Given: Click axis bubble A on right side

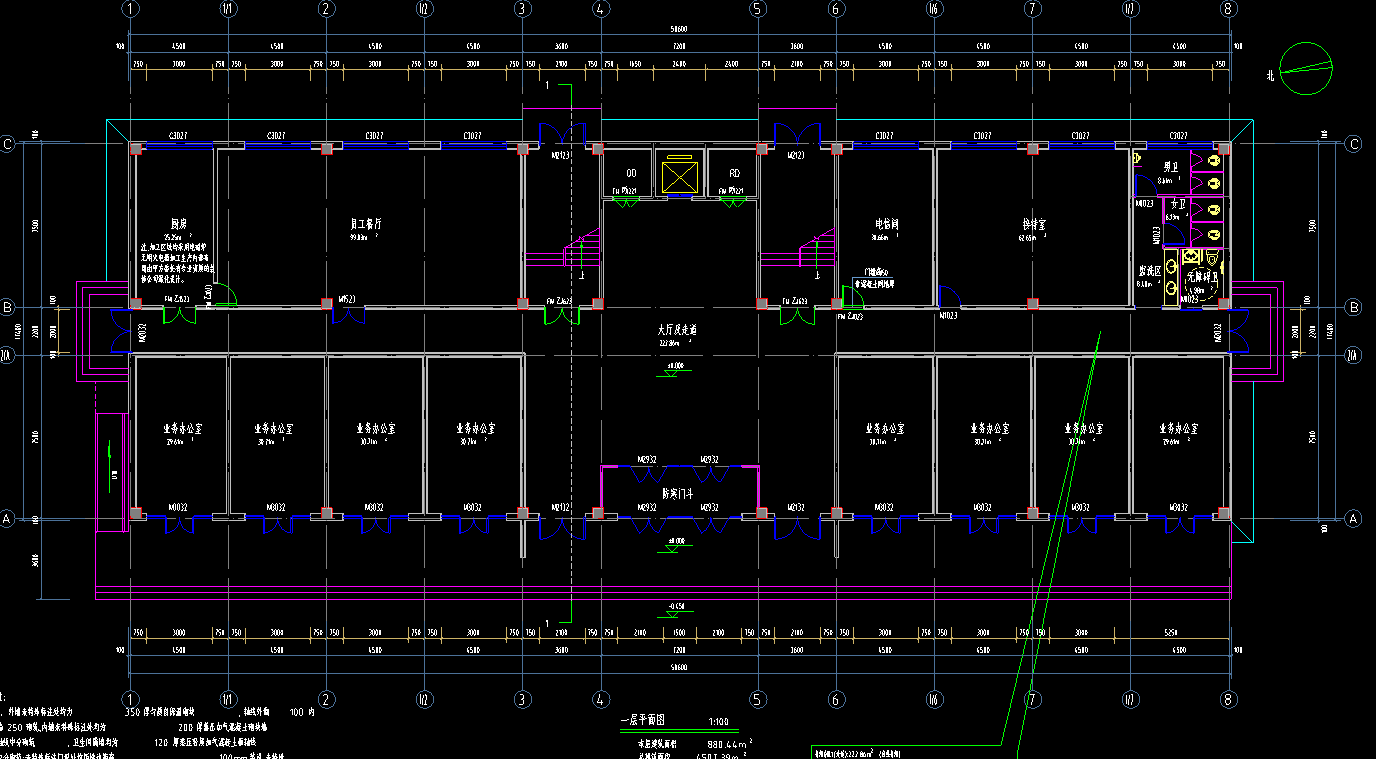Looking at the screenshot, I should pos(1354,519).
